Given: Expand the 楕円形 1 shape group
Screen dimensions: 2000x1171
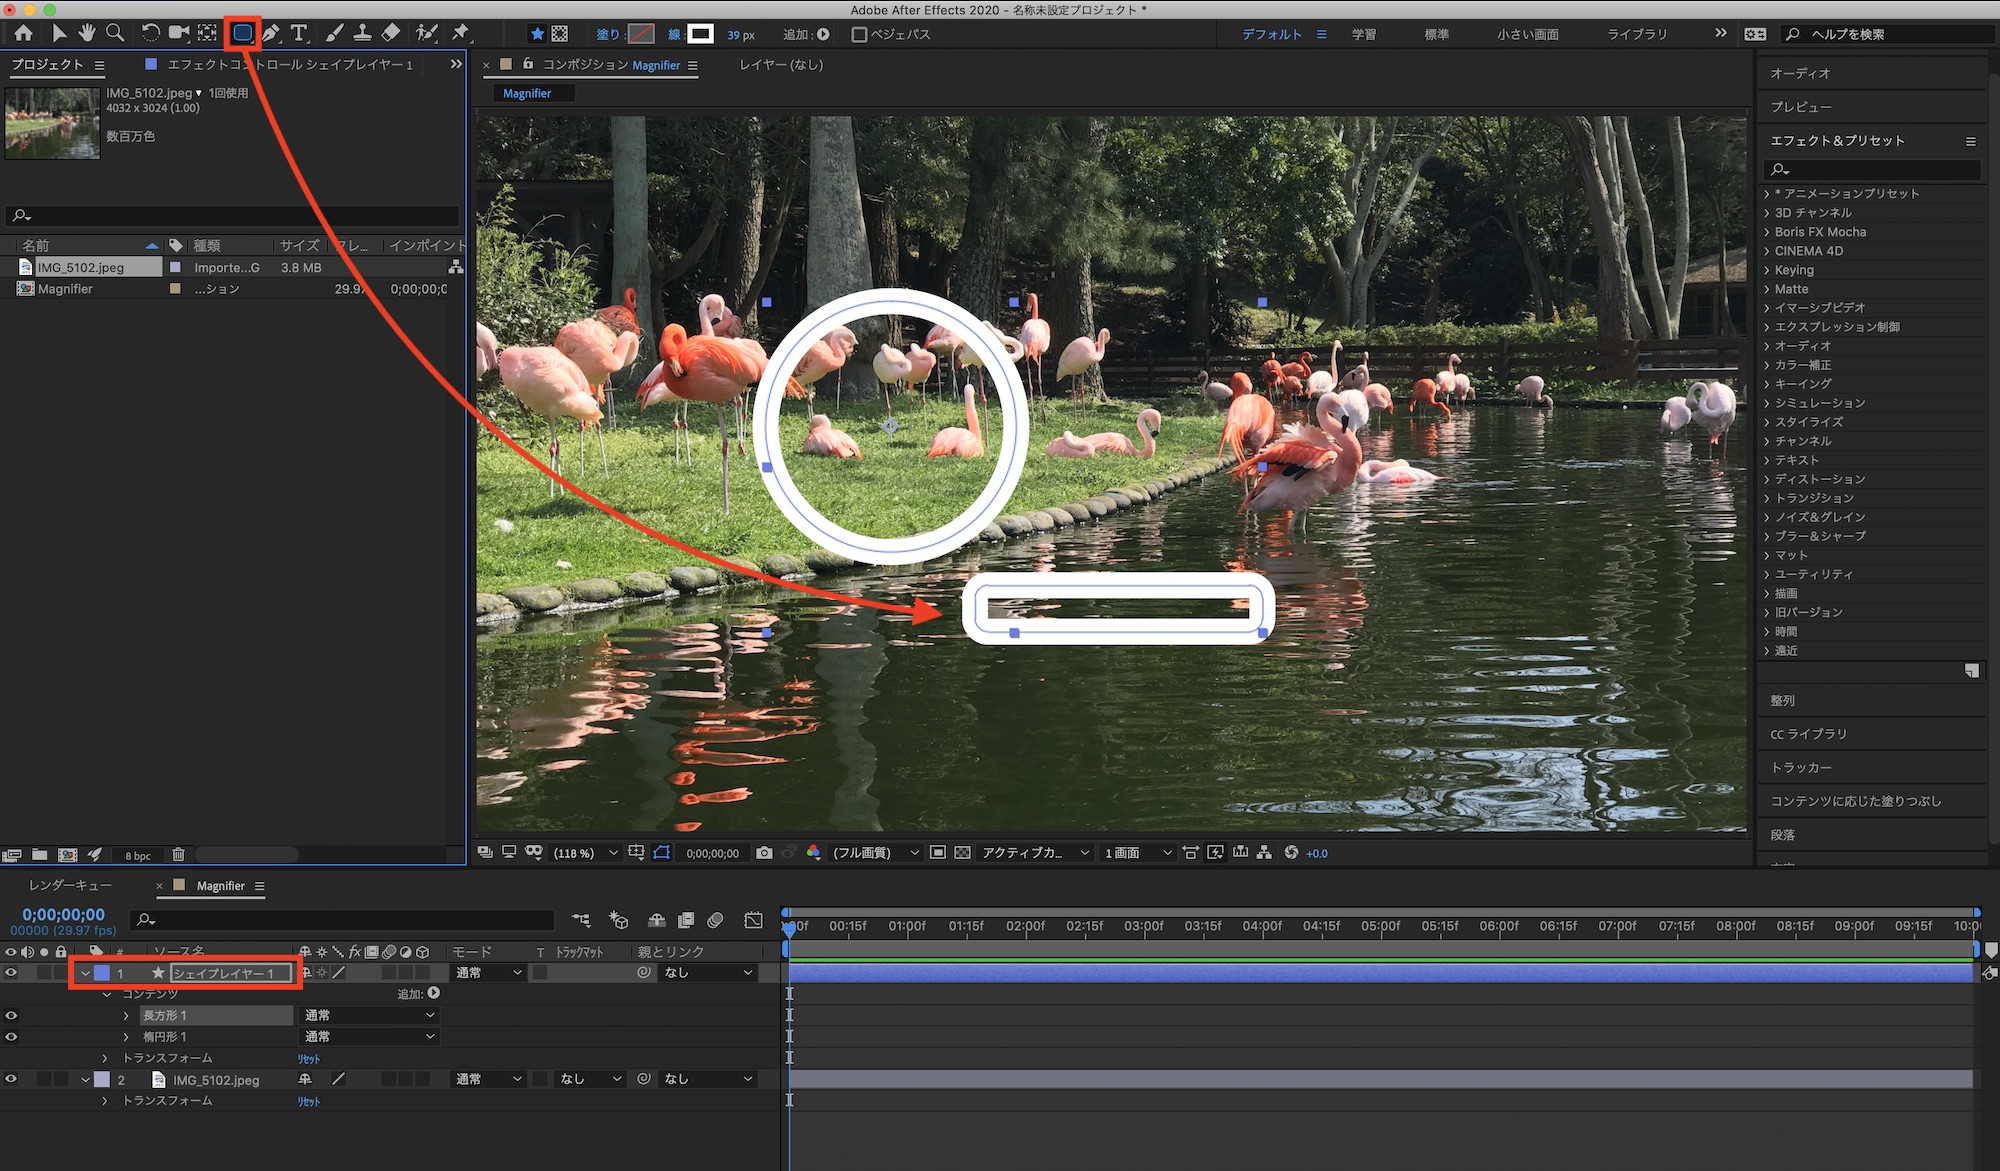Looking at the screenshot, I should [126, 1037].
